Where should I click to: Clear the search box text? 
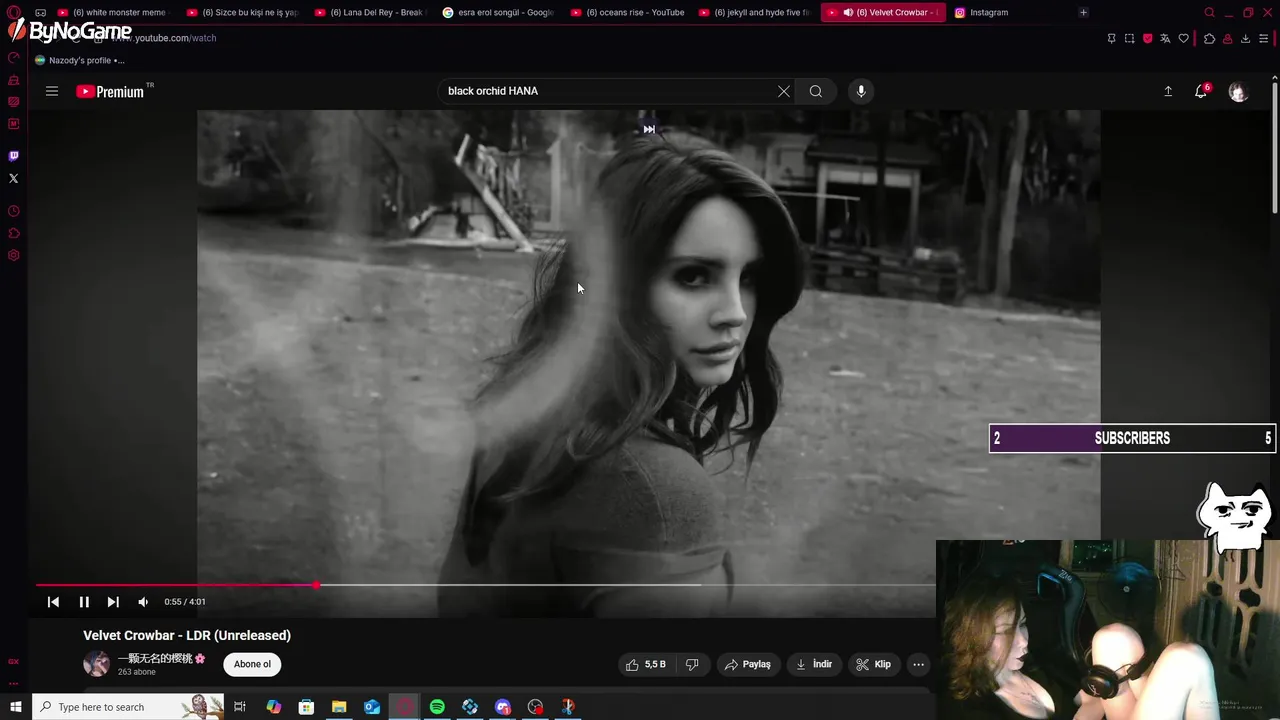click(x=784, y=91)
